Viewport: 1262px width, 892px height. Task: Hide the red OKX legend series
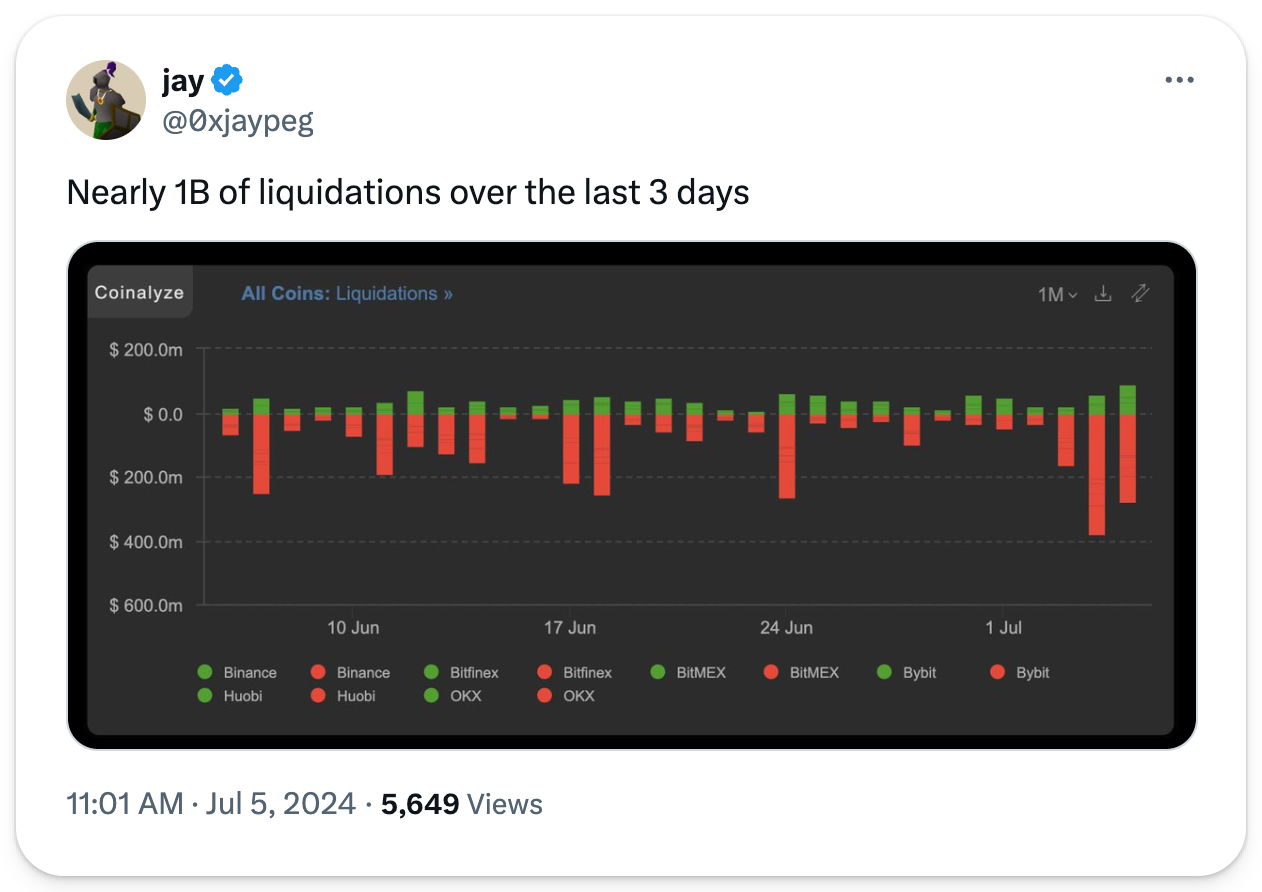pyautogui.click(x=545, y=695)
